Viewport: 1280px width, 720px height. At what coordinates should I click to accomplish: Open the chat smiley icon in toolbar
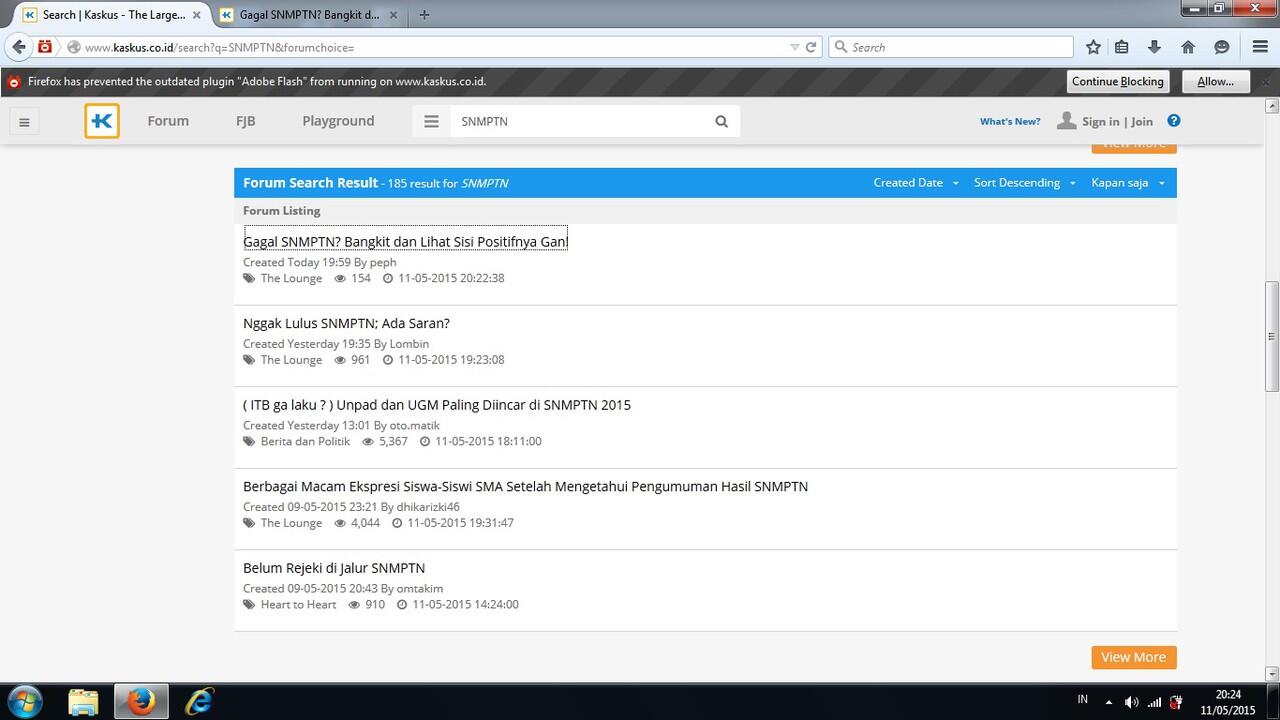[x=1221, y=47]
